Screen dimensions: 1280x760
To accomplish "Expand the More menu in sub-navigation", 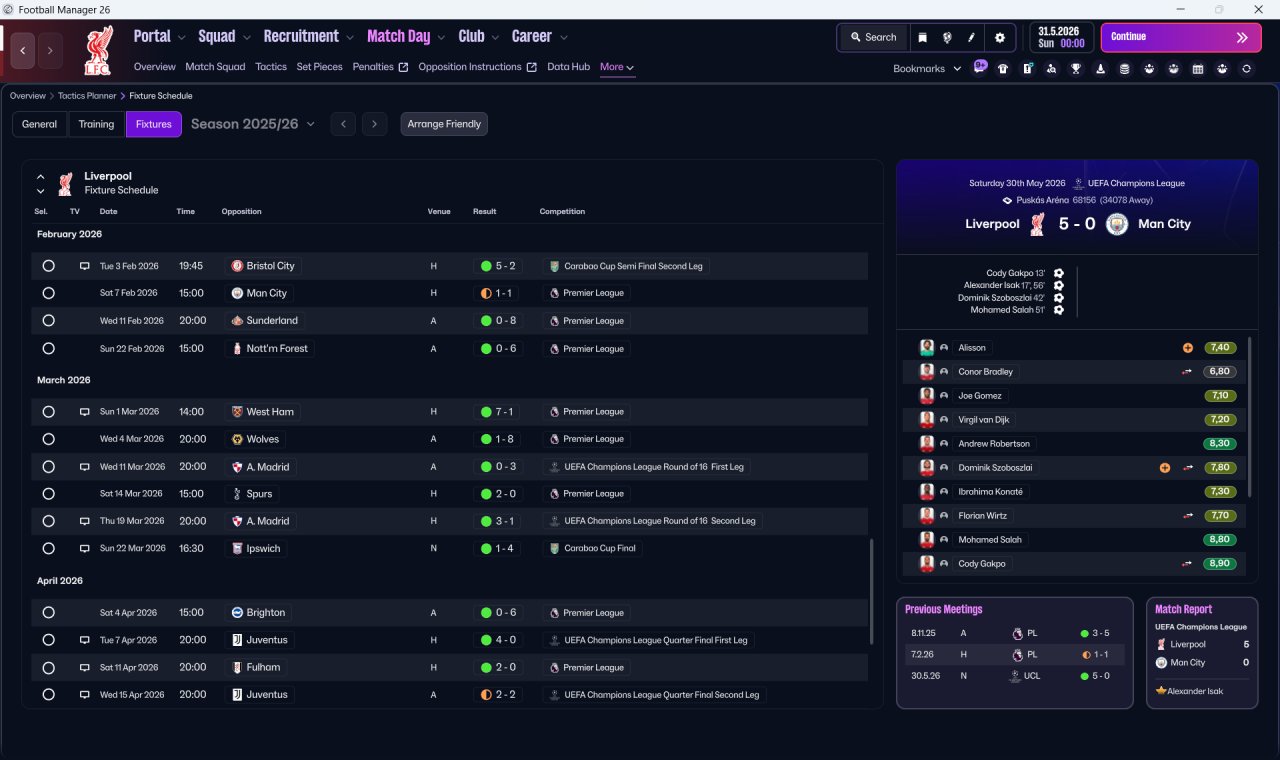I will pyautogui.click(x=617, y=67).
